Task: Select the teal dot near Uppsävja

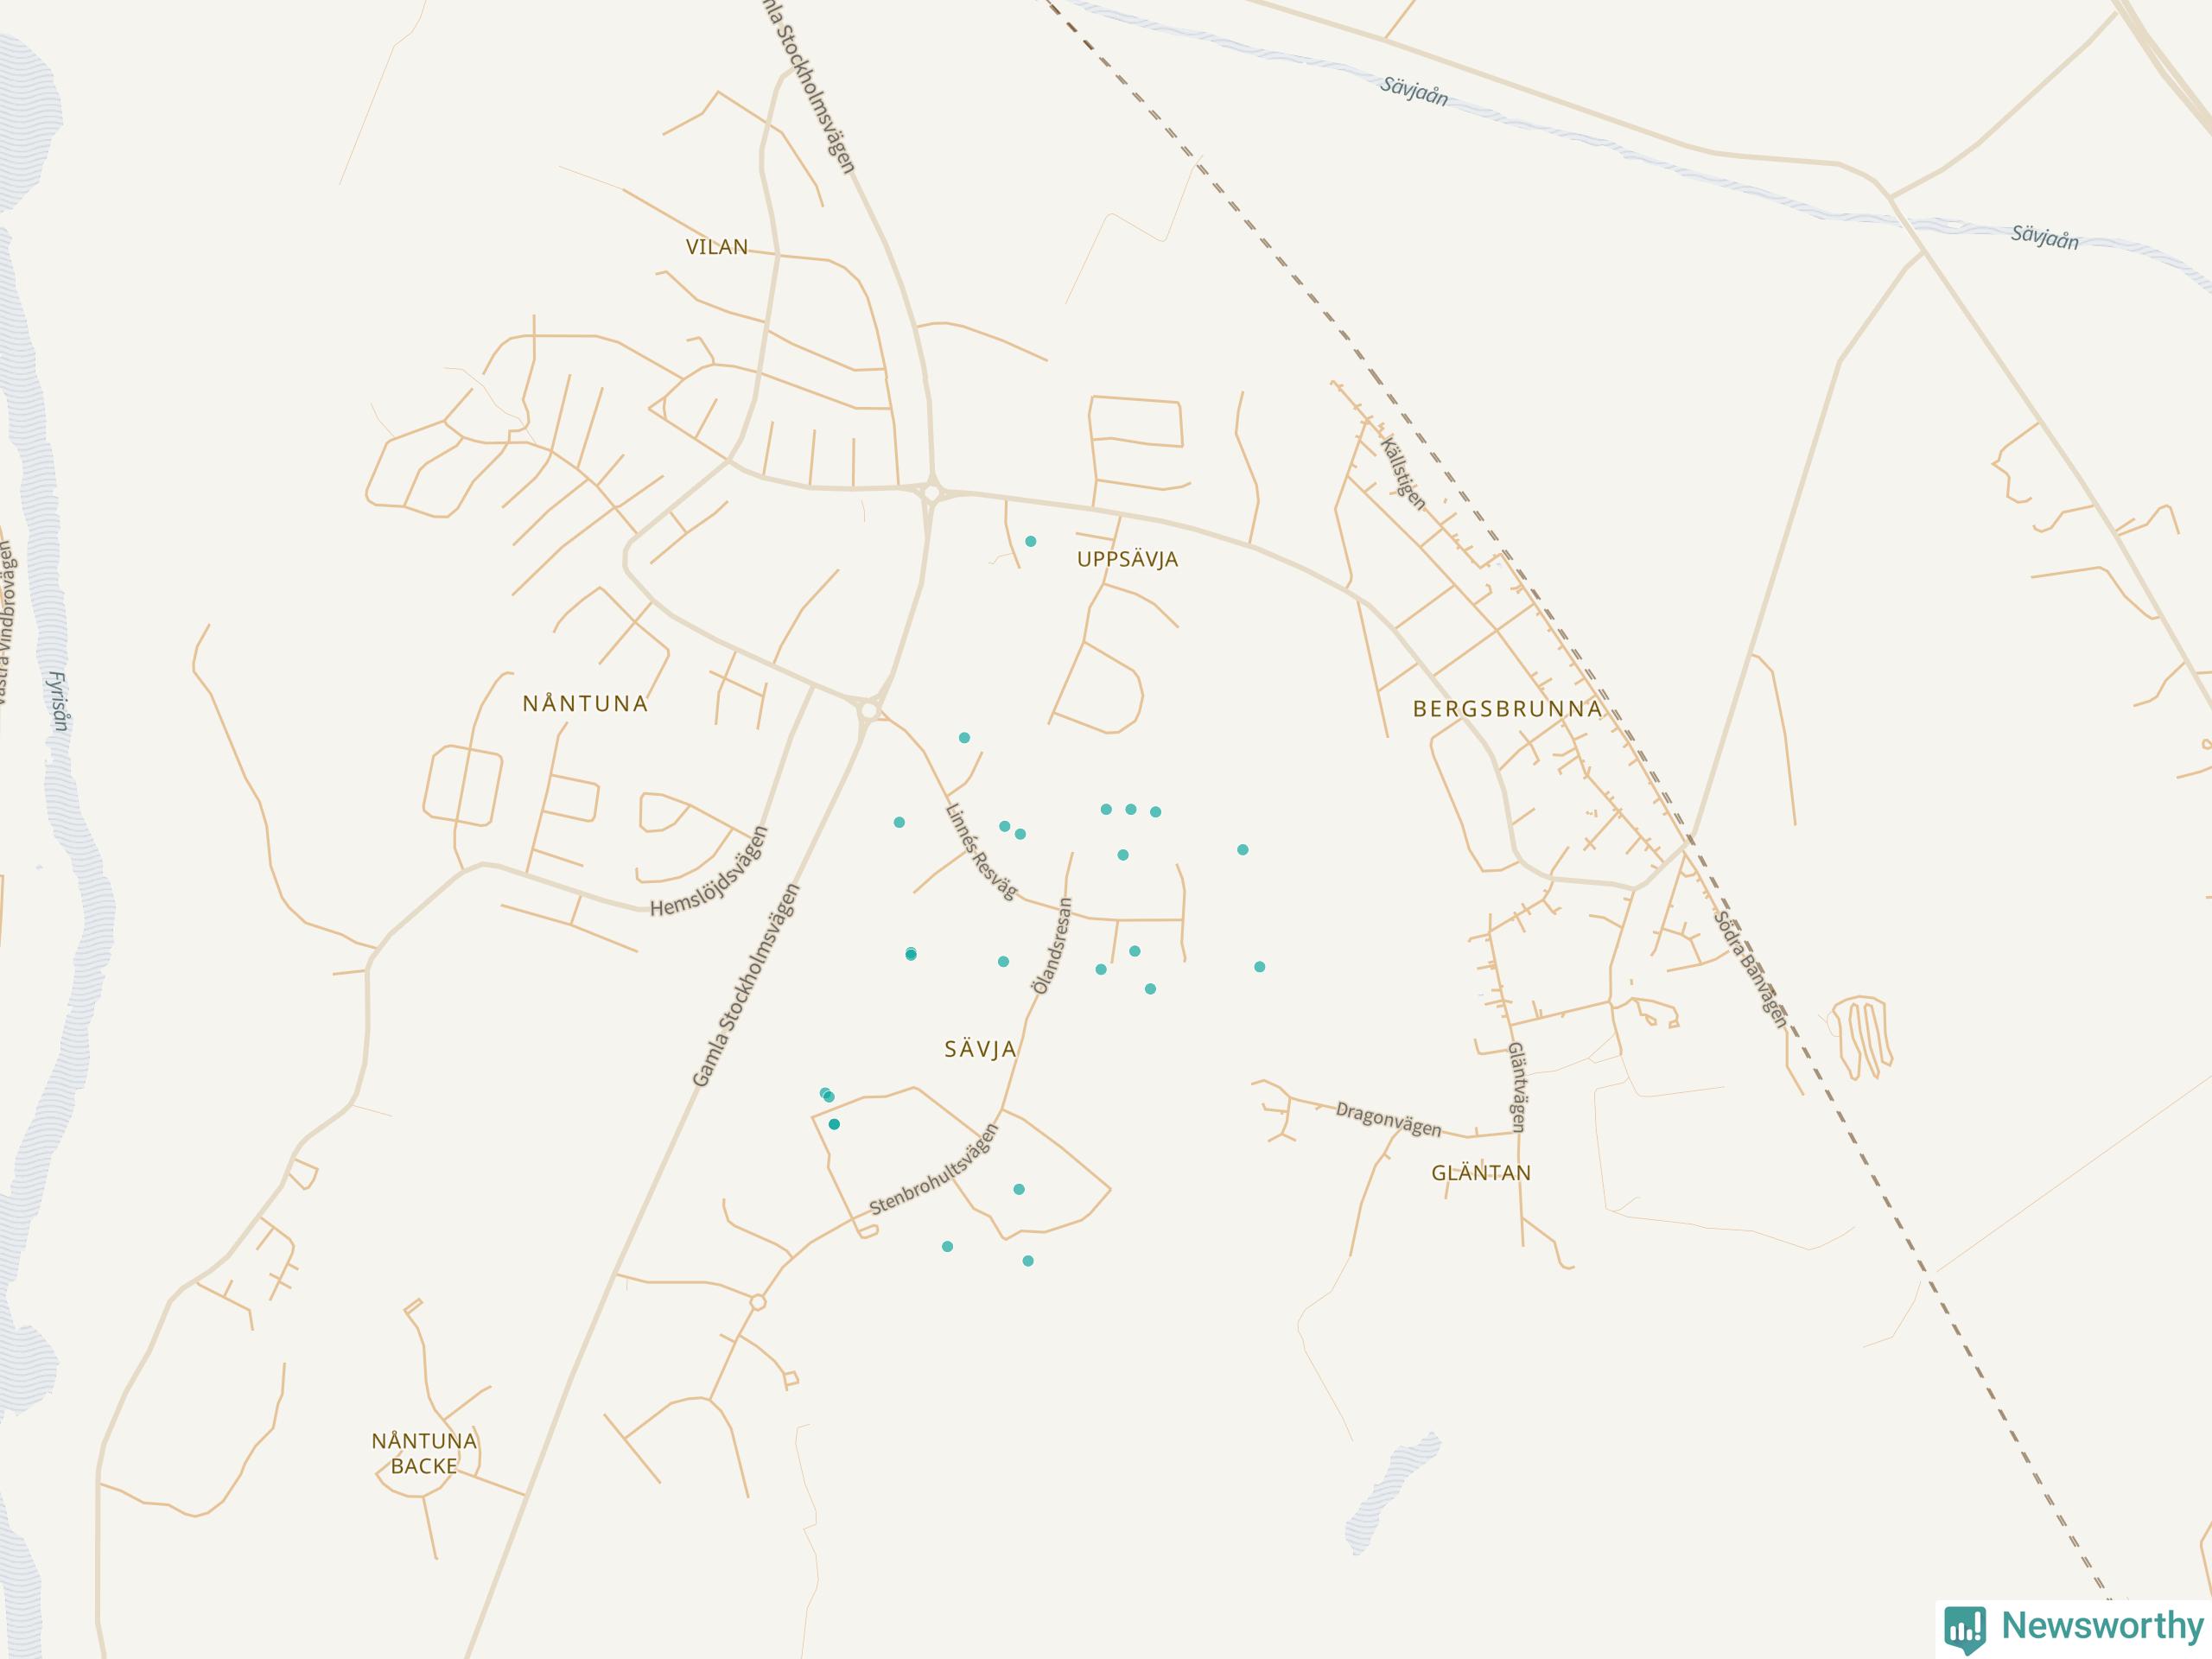Action: tap(1030, 541)
